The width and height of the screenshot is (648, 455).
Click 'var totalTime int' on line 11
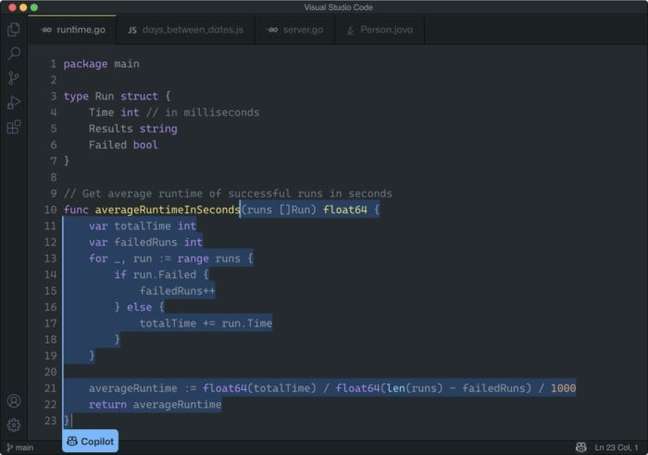tap(143, 226)
